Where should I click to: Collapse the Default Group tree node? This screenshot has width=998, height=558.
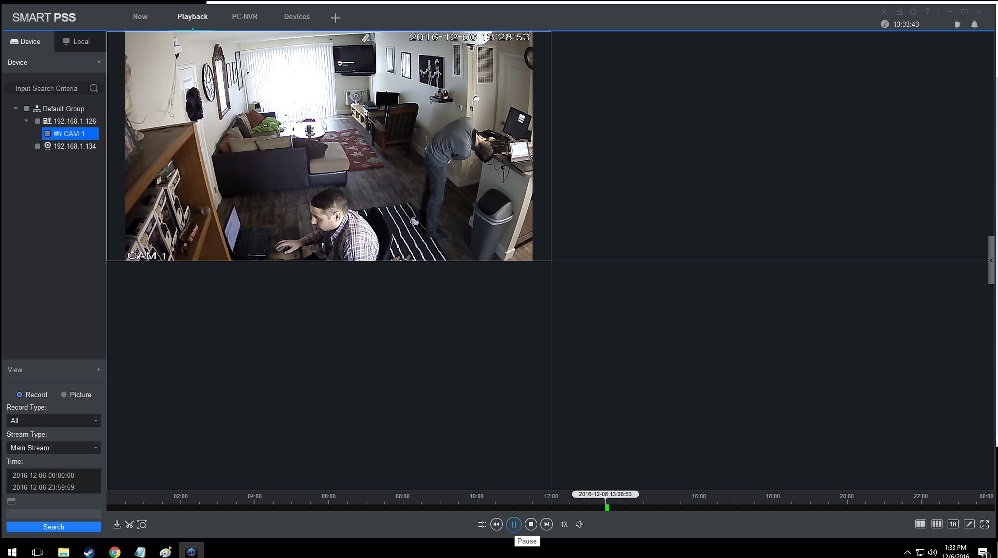16,109
